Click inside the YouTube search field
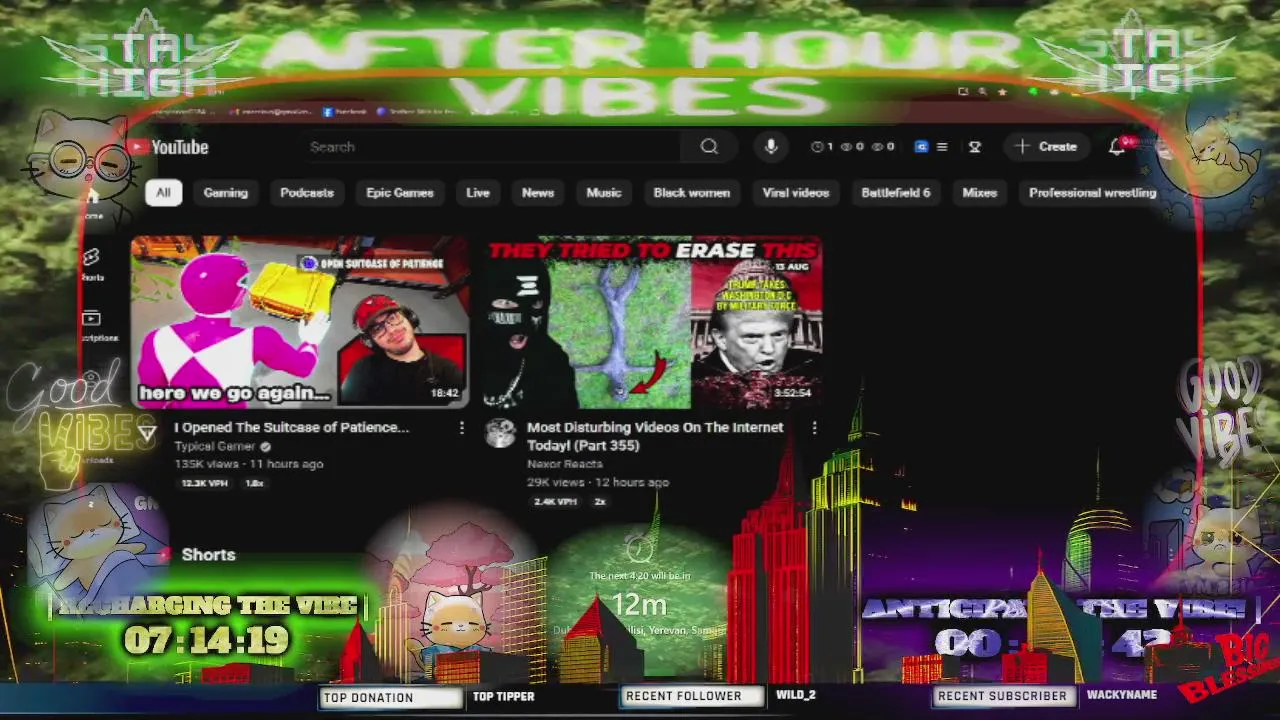The width and height of the screenshot is (1280, 720). pos(494,147)
